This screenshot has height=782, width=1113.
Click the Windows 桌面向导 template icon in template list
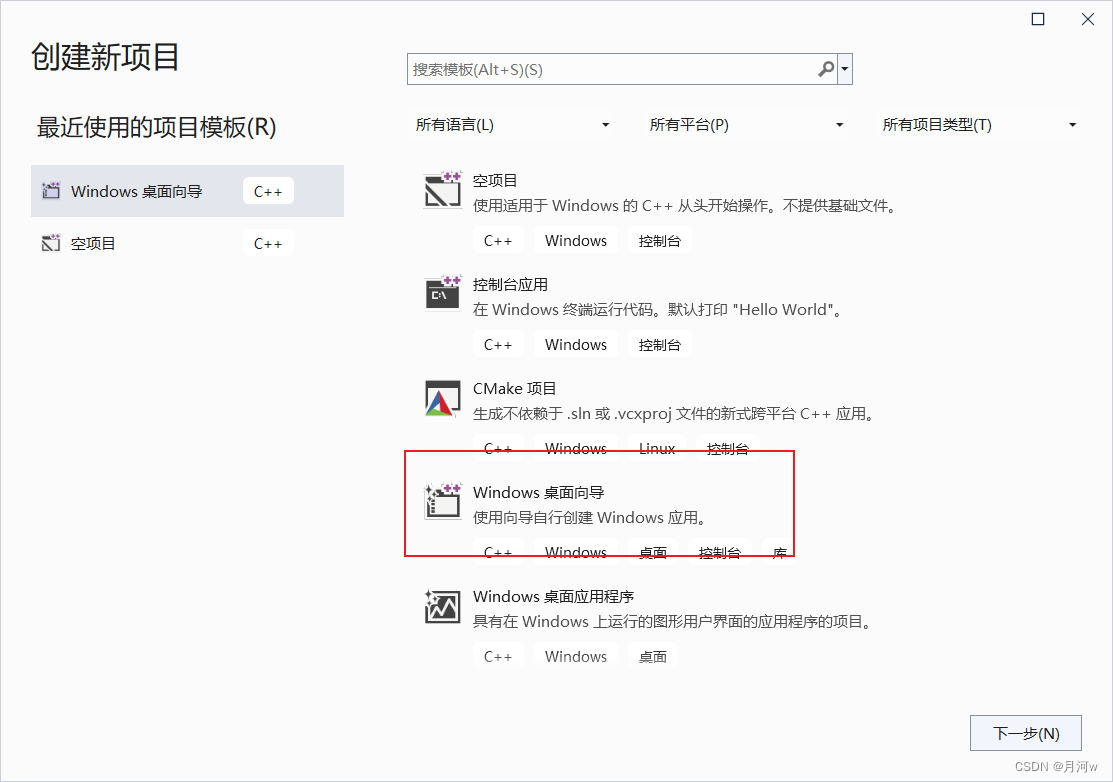[443, 502]
